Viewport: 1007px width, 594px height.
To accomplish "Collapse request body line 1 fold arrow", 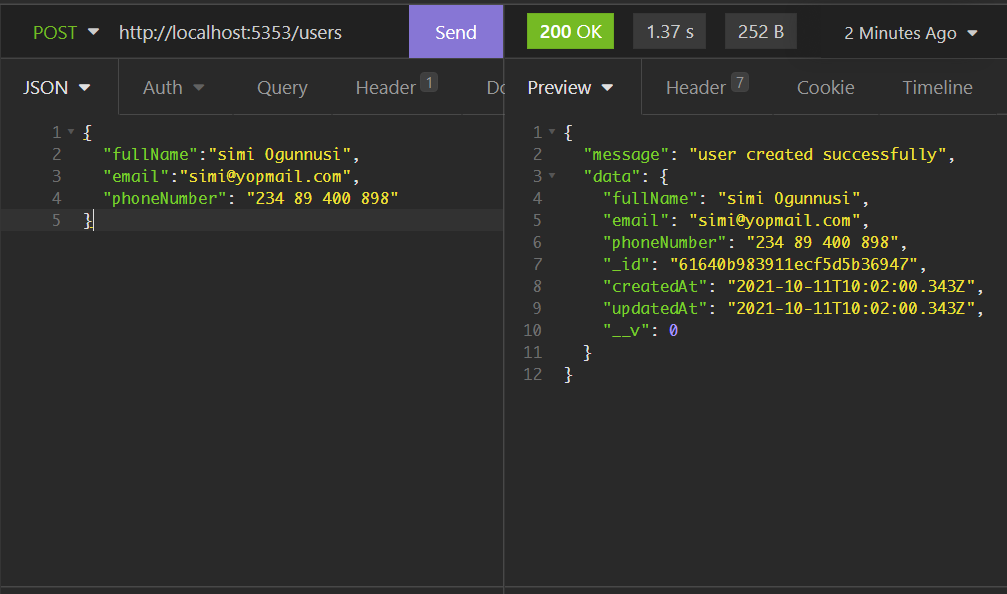I will click(x=71, y=132).
